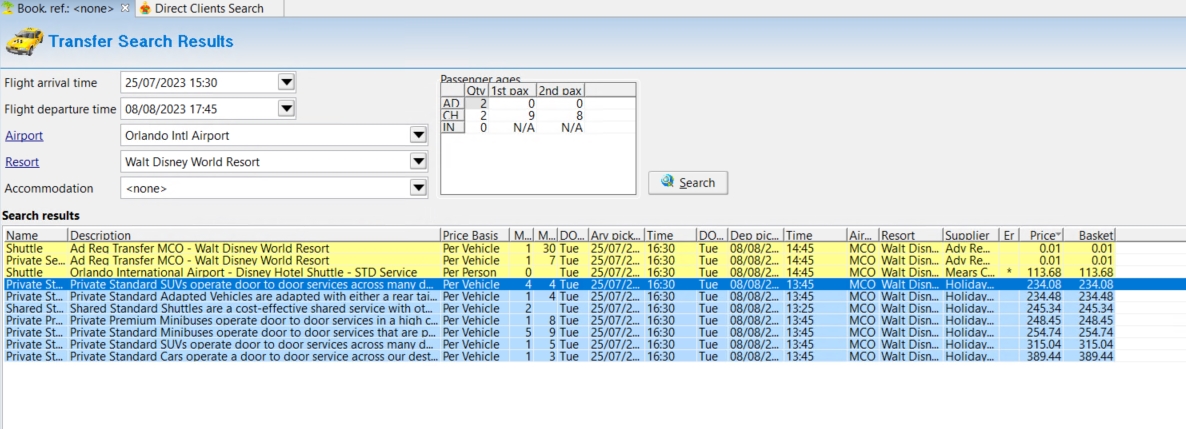
Task: Click the Basket column header
Action: click(x=1091, y=235)
